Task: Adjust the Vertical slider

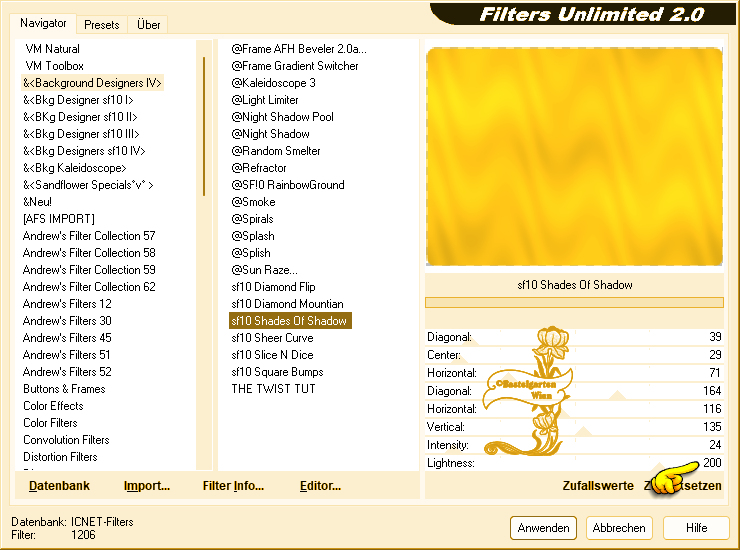Action: [574, 427]
